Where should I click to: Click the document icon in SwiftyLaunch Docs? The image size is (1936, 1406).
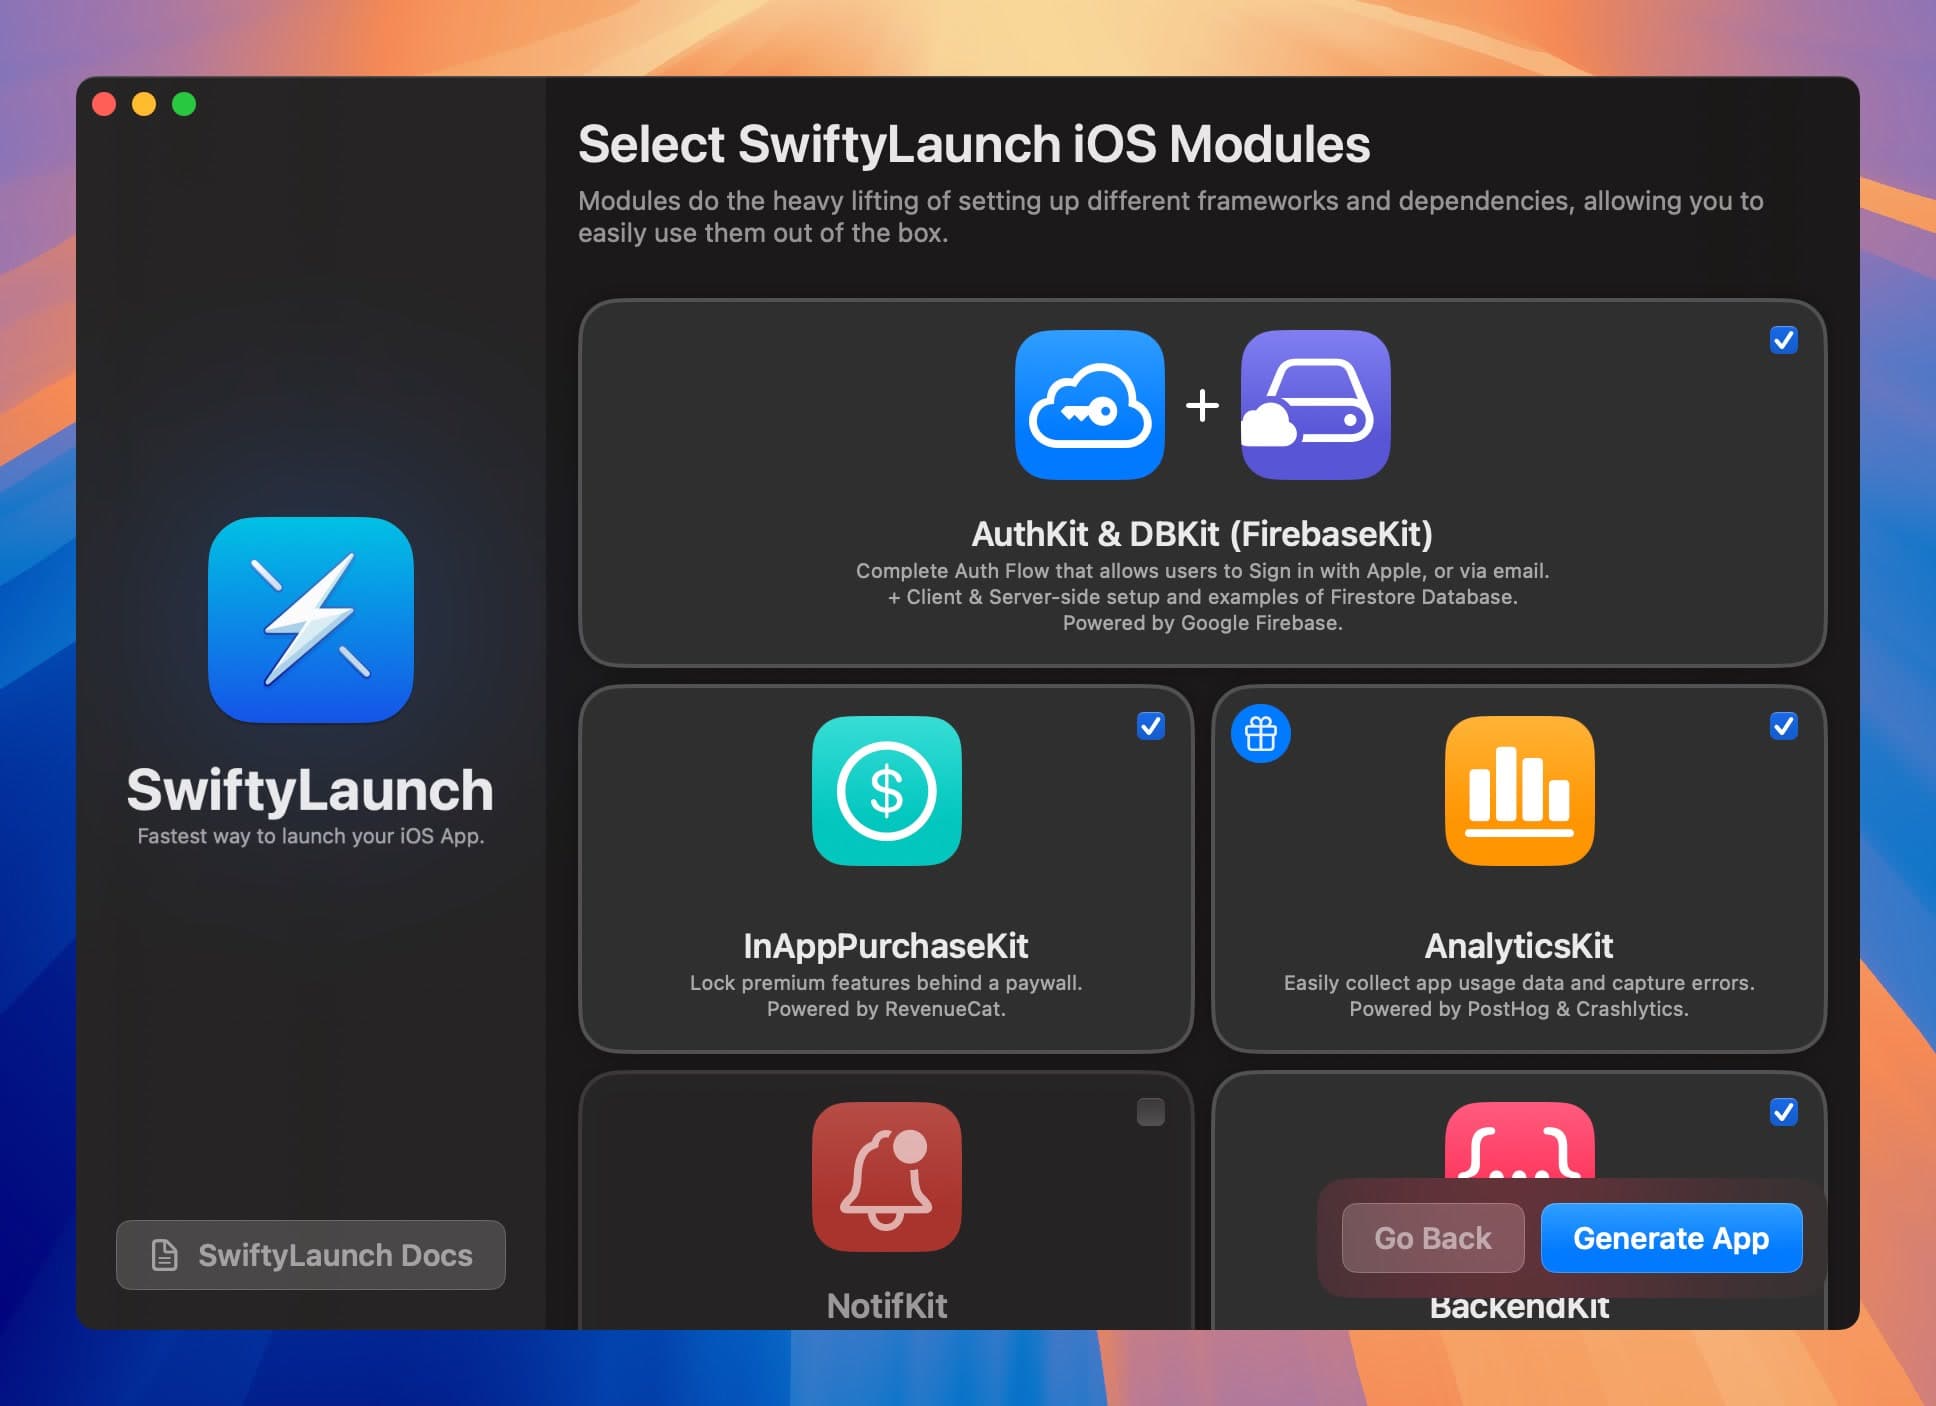pyautogui.click(x=164, y=1255)
